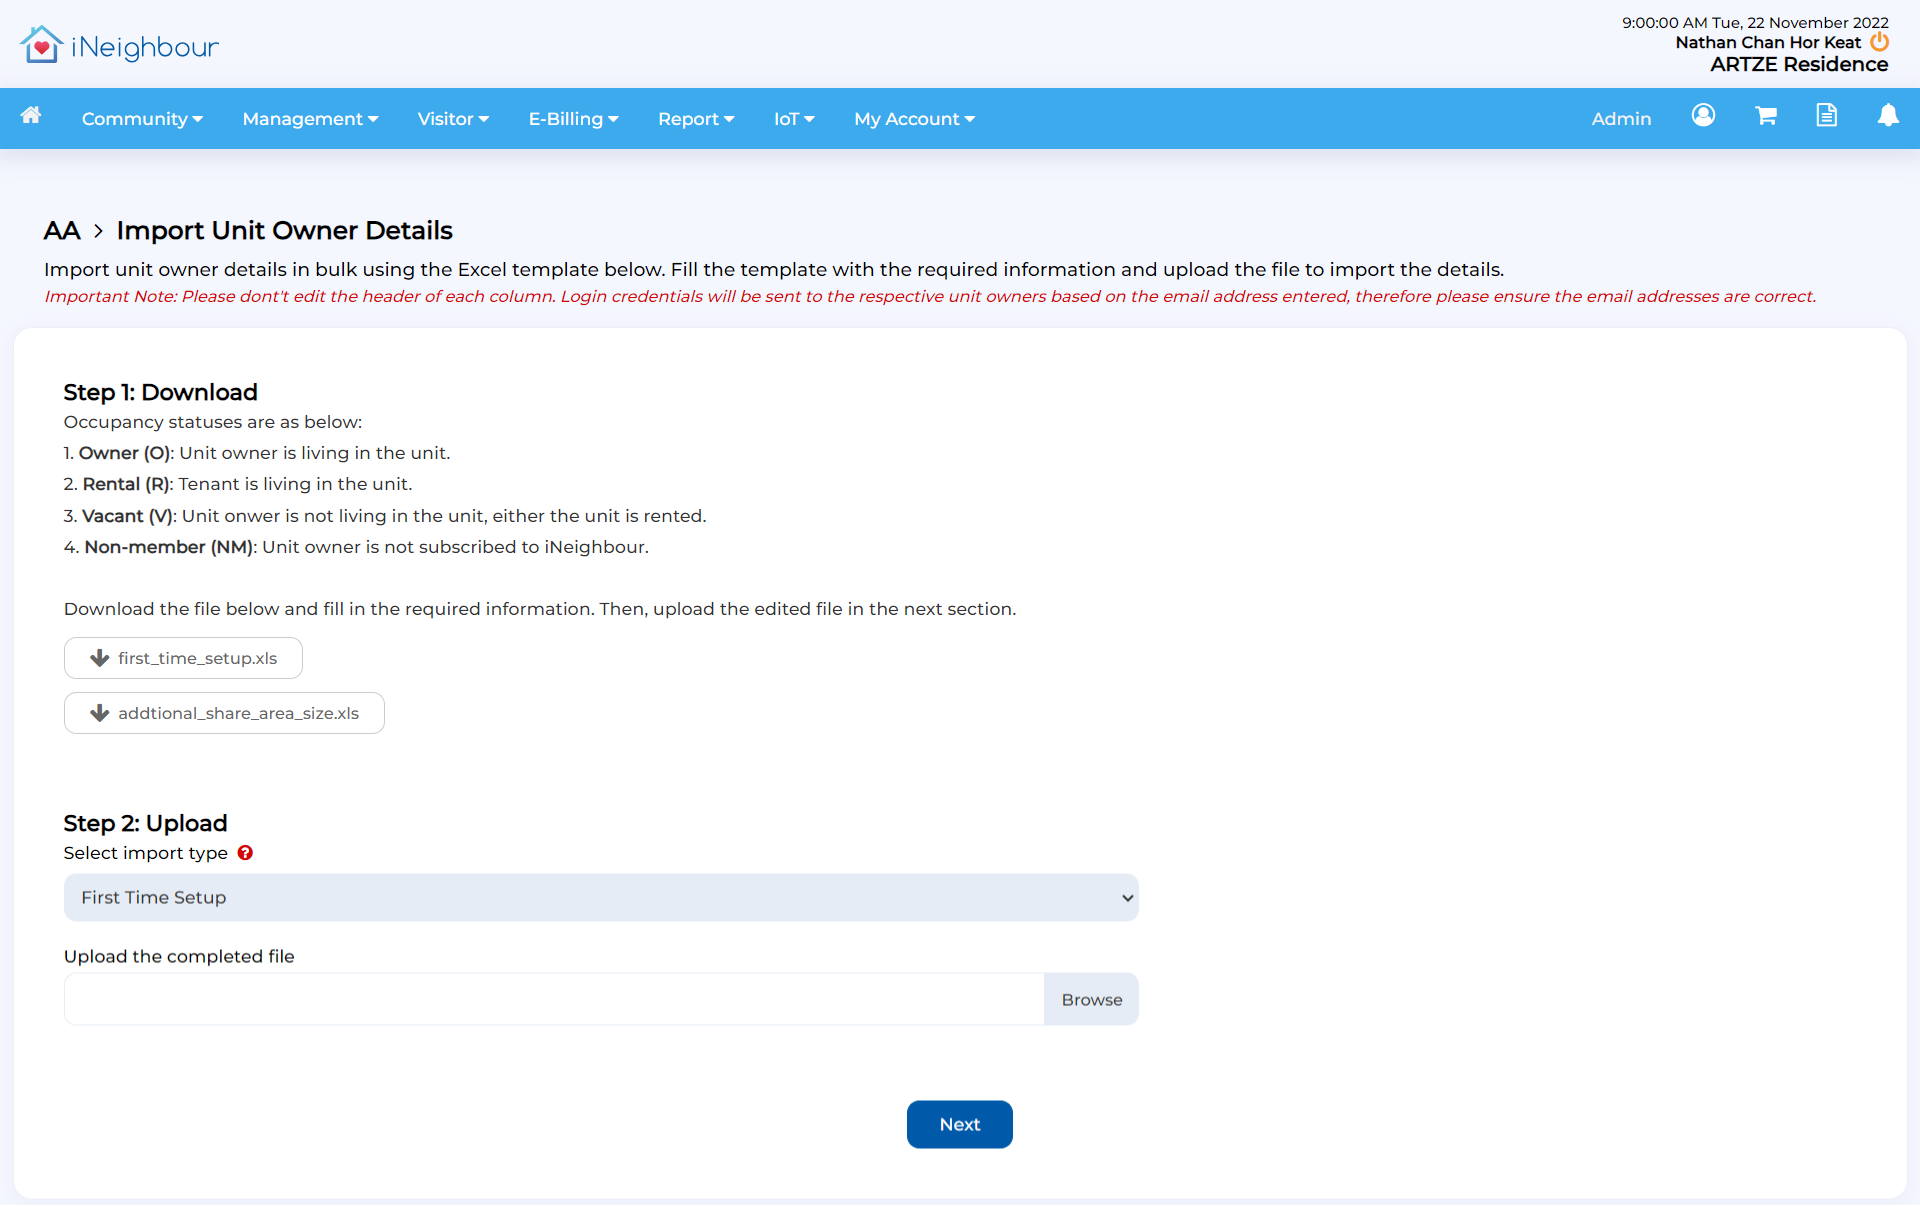This screenshot has width=1920, height=1206.
Task: Expand the My Account menu
Action: (x=914, y=119)
